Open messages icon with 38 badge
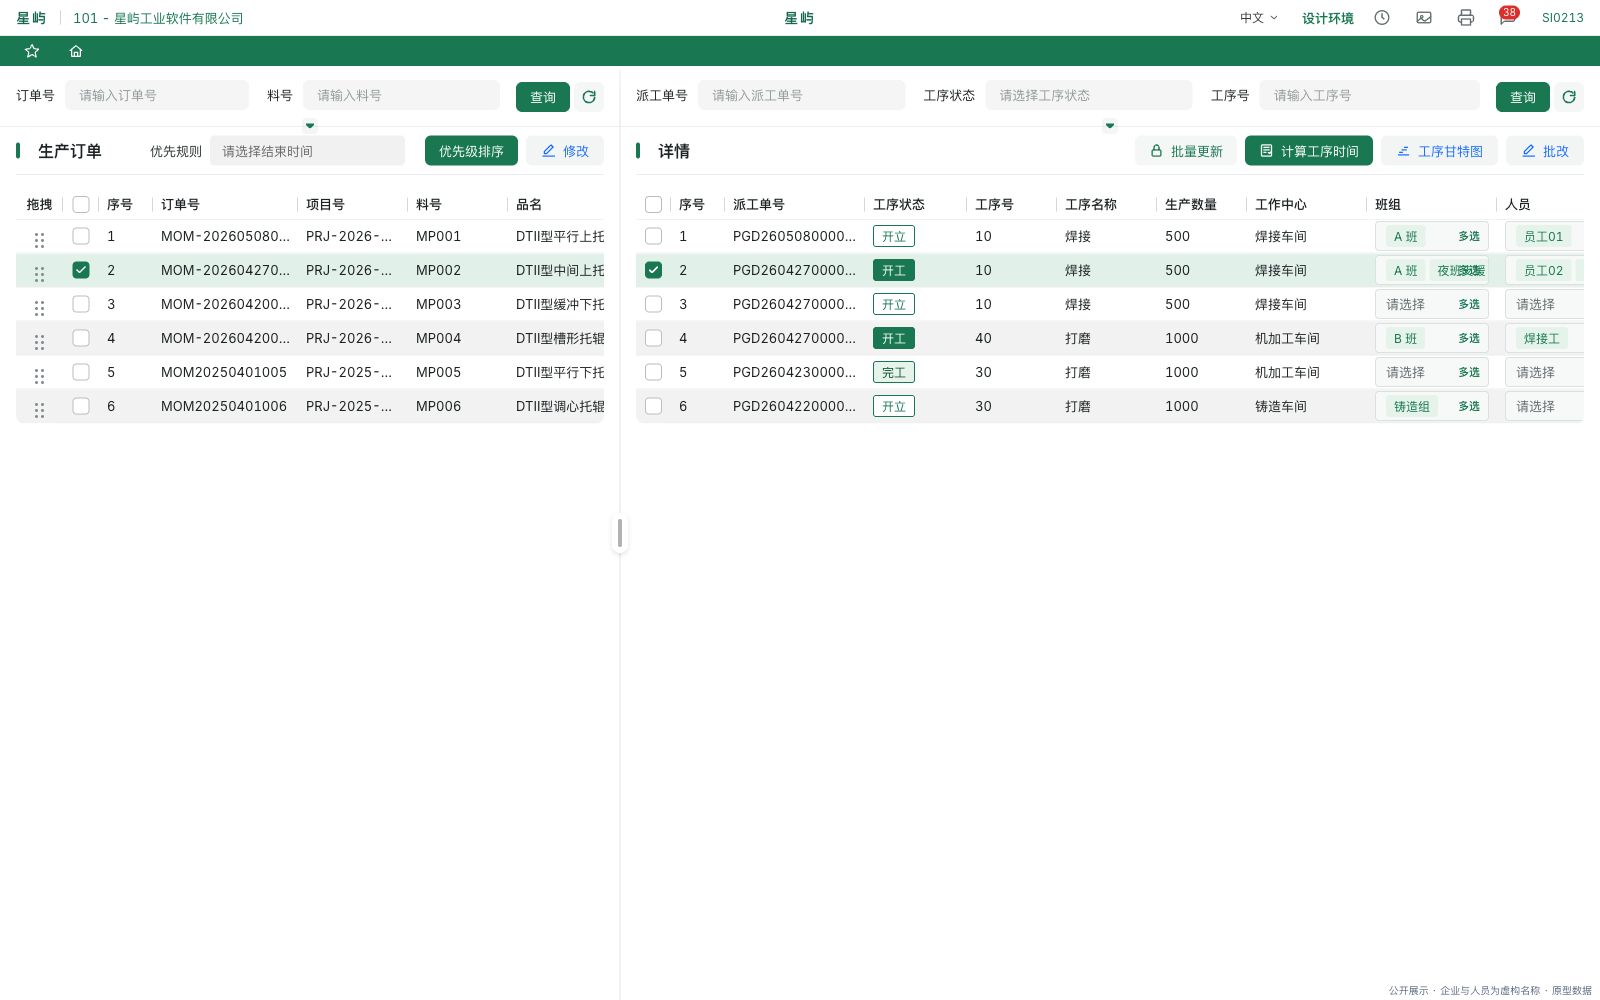Screen dimensions: 1600x1000 (1507, 17)
